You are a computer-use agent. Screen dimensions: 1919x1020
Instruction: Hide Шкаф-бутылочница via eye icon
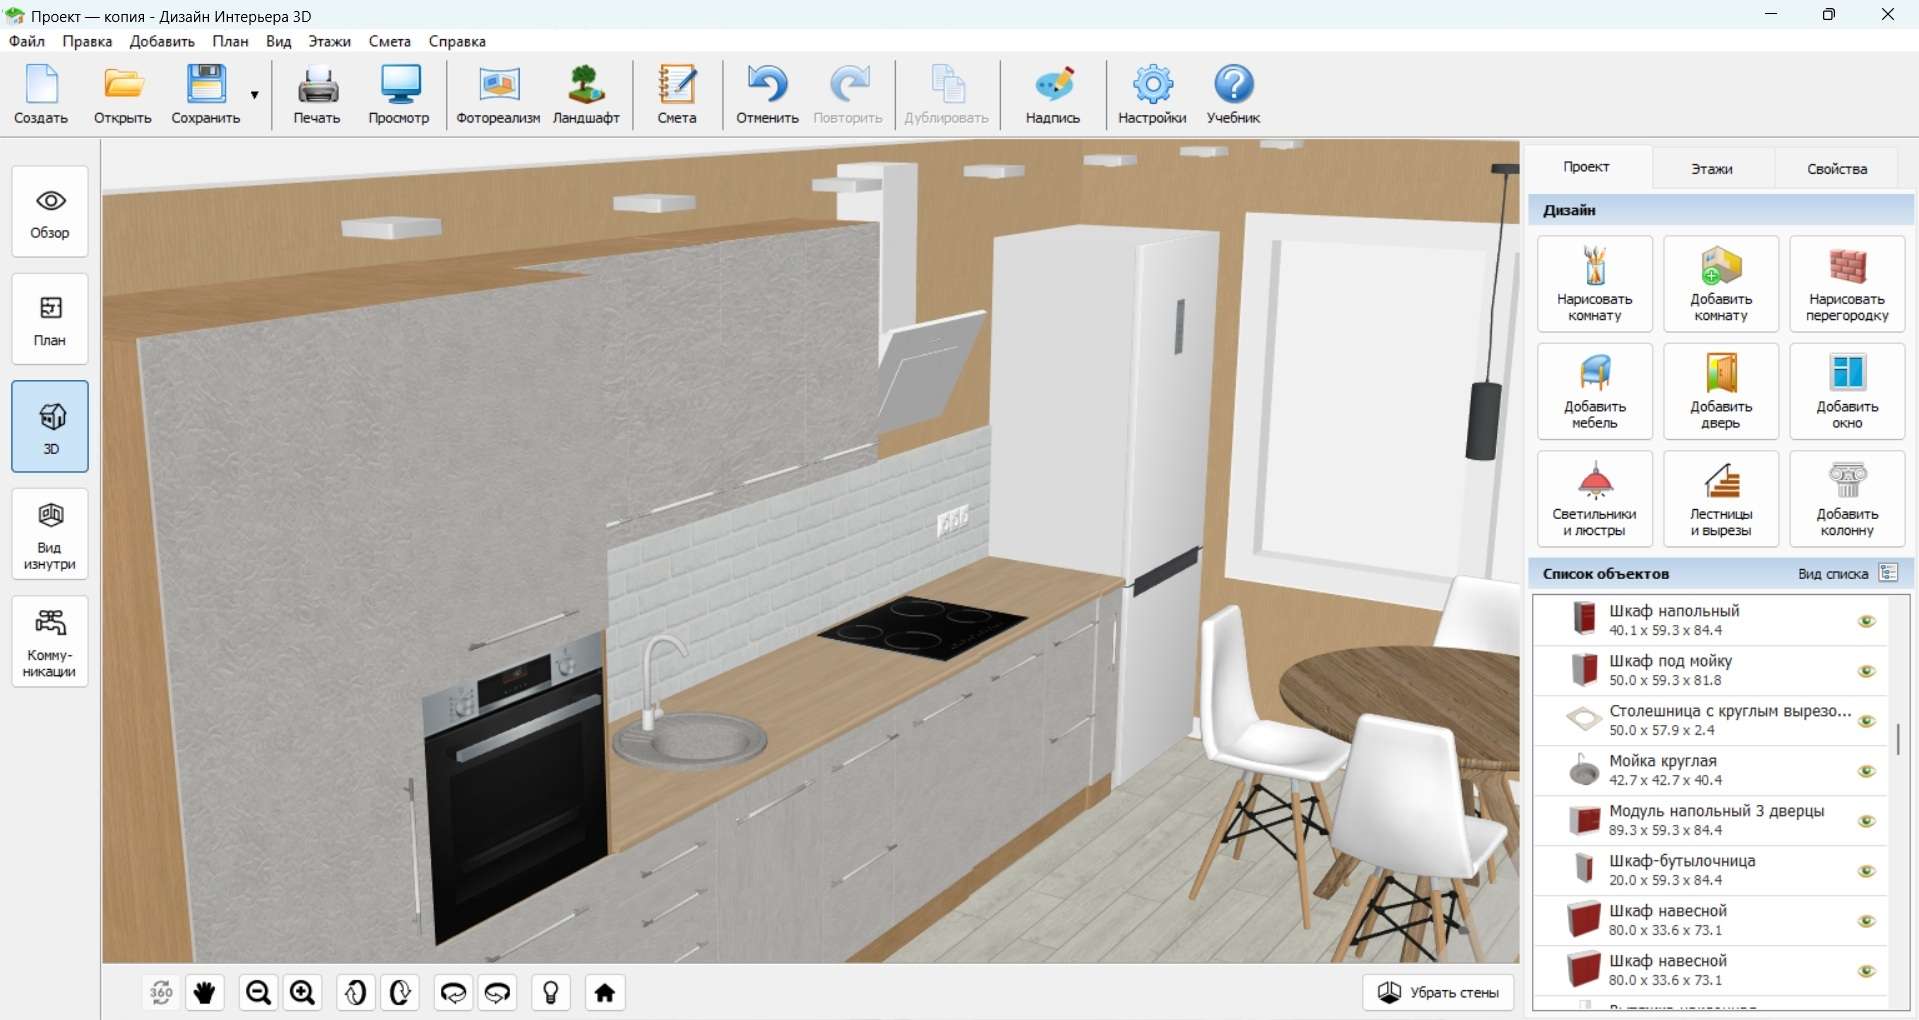(x=1866, y=871)
